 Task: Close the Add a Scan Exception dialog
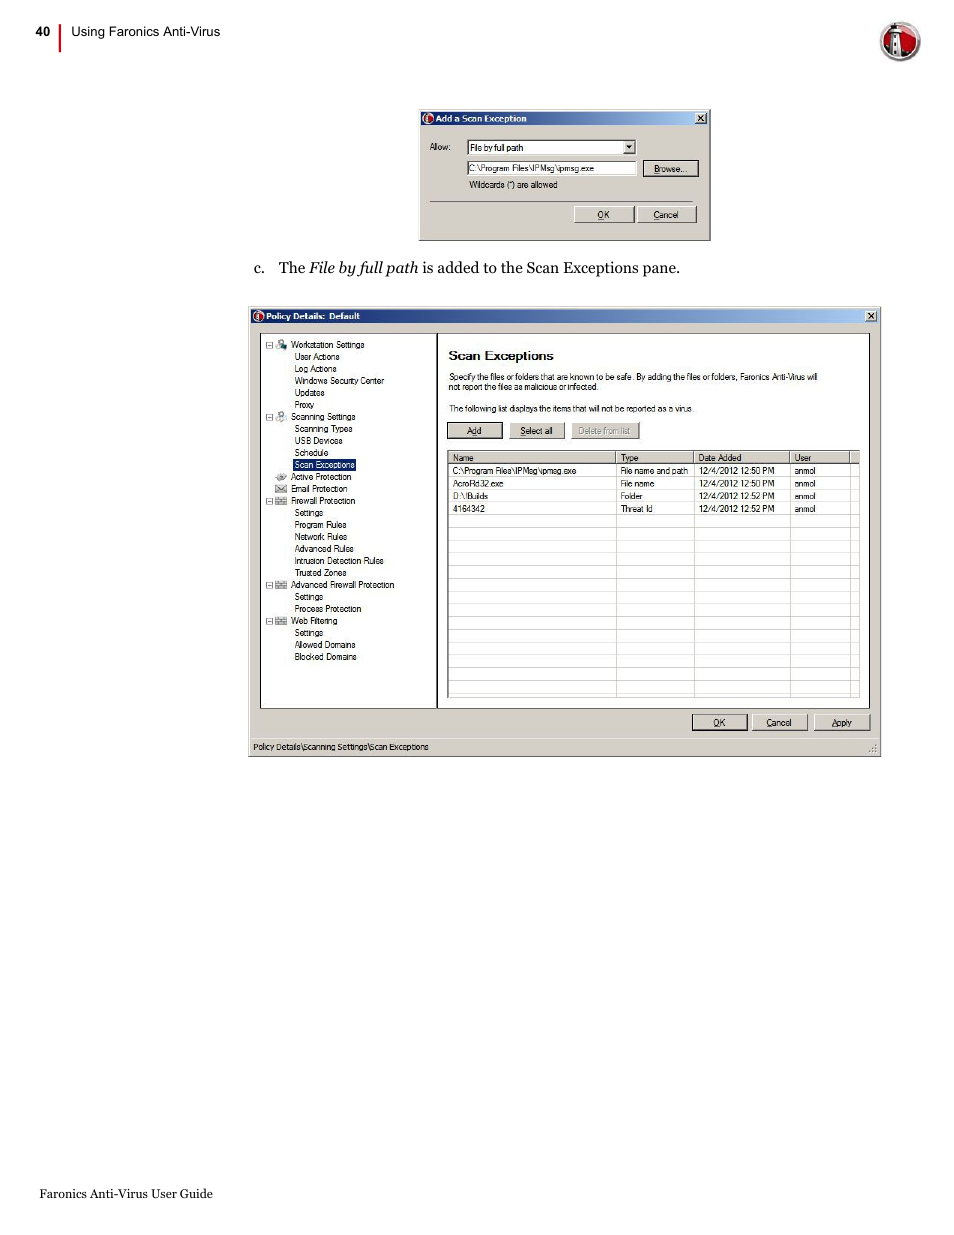coord(701,118)
